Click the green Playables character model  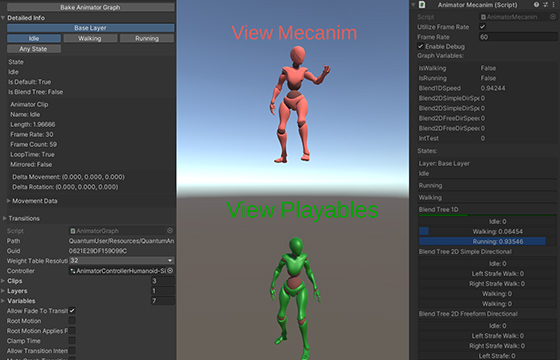(x=295, y=298)
